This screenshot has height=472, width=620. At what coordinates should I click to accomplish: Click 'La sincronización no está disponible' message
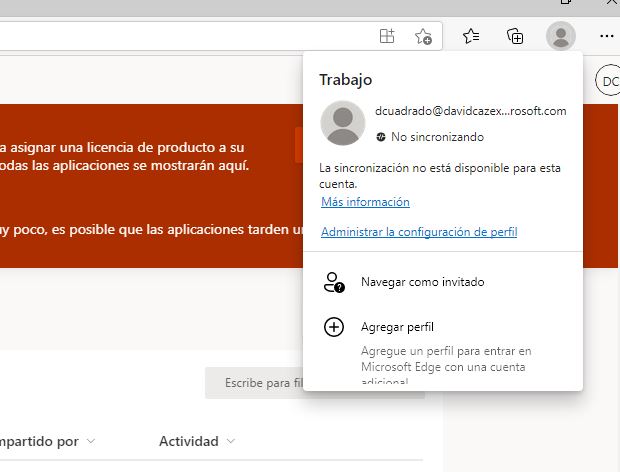(x=440, y=176)
